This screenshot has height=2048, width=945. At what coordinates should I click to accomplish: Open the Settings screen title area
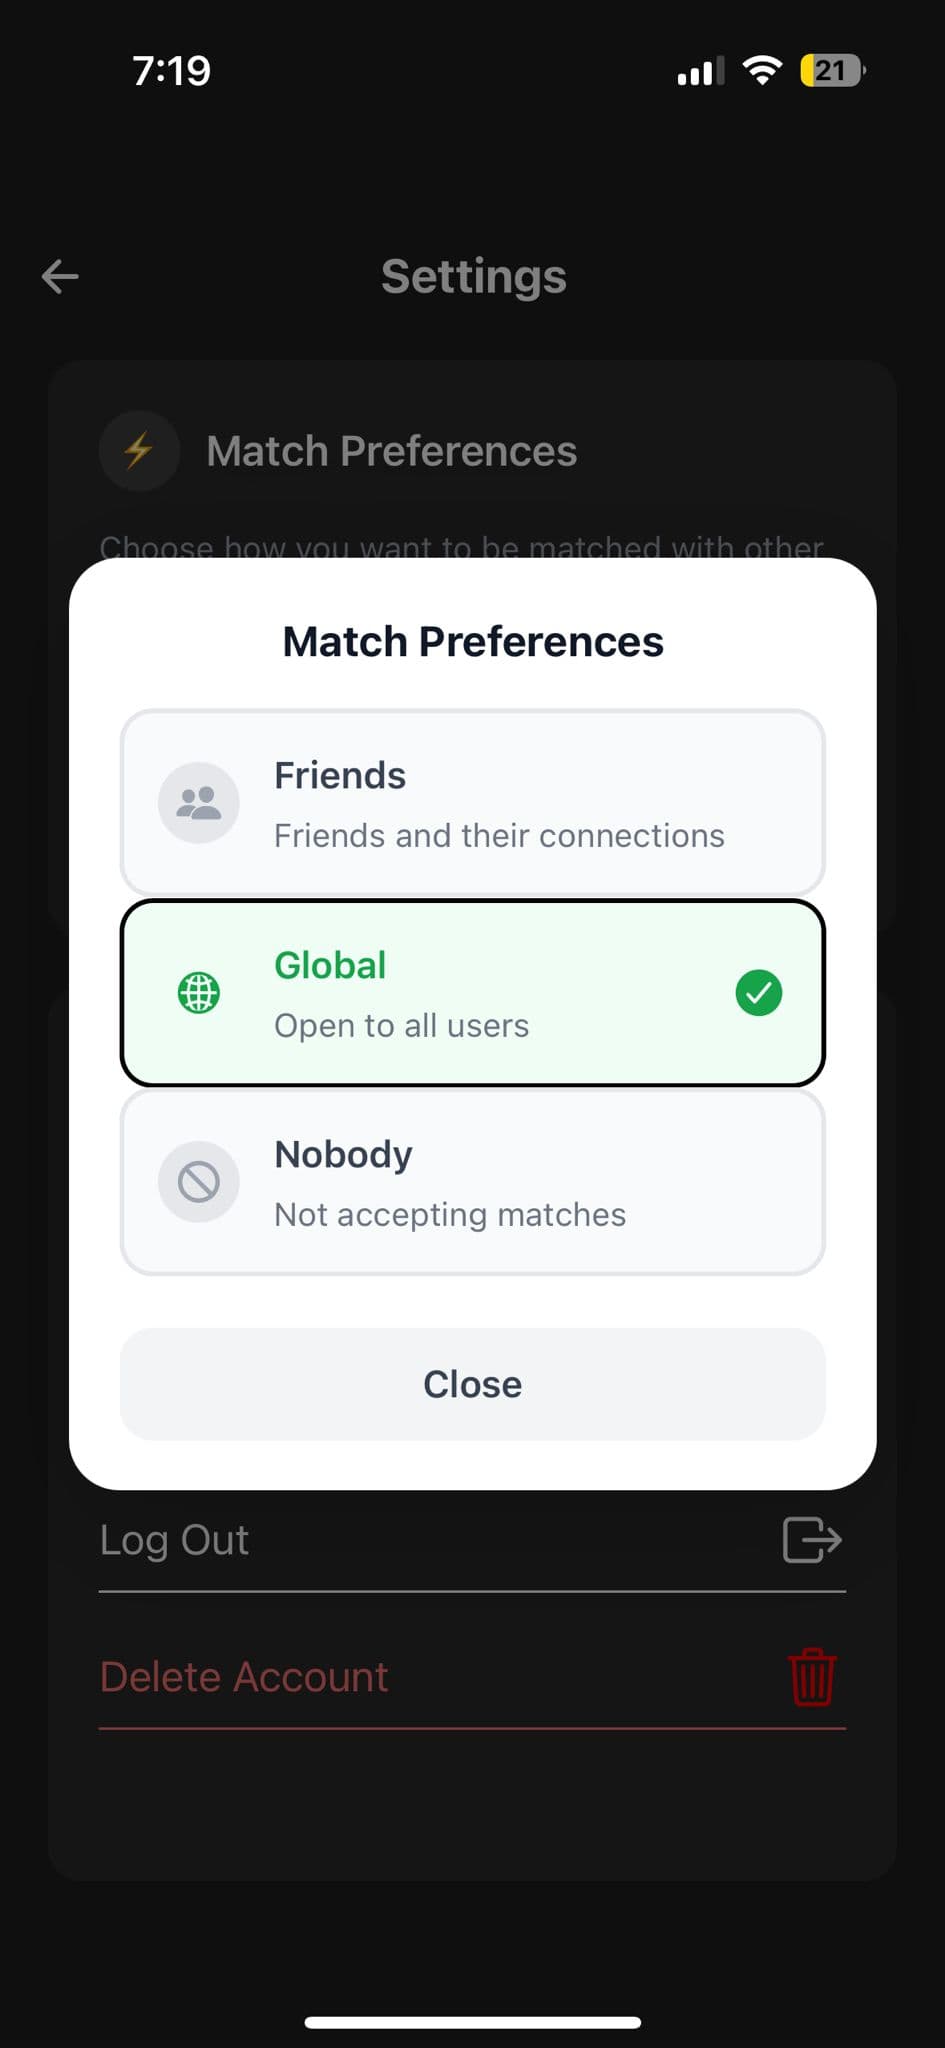point(472,276)
